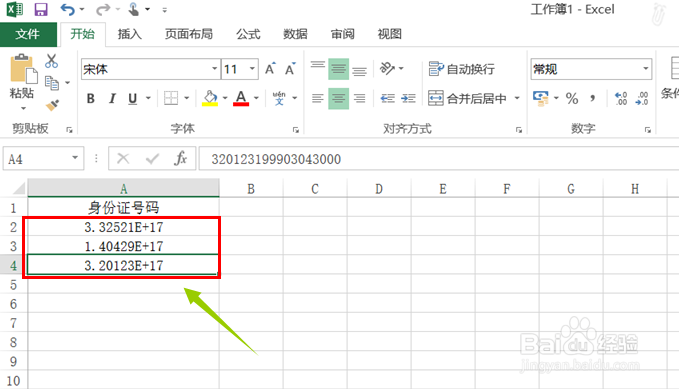The height and width of the screenshot is (389, 679).
Task: Open the 文件 File tab
Action: coord(28,34)
